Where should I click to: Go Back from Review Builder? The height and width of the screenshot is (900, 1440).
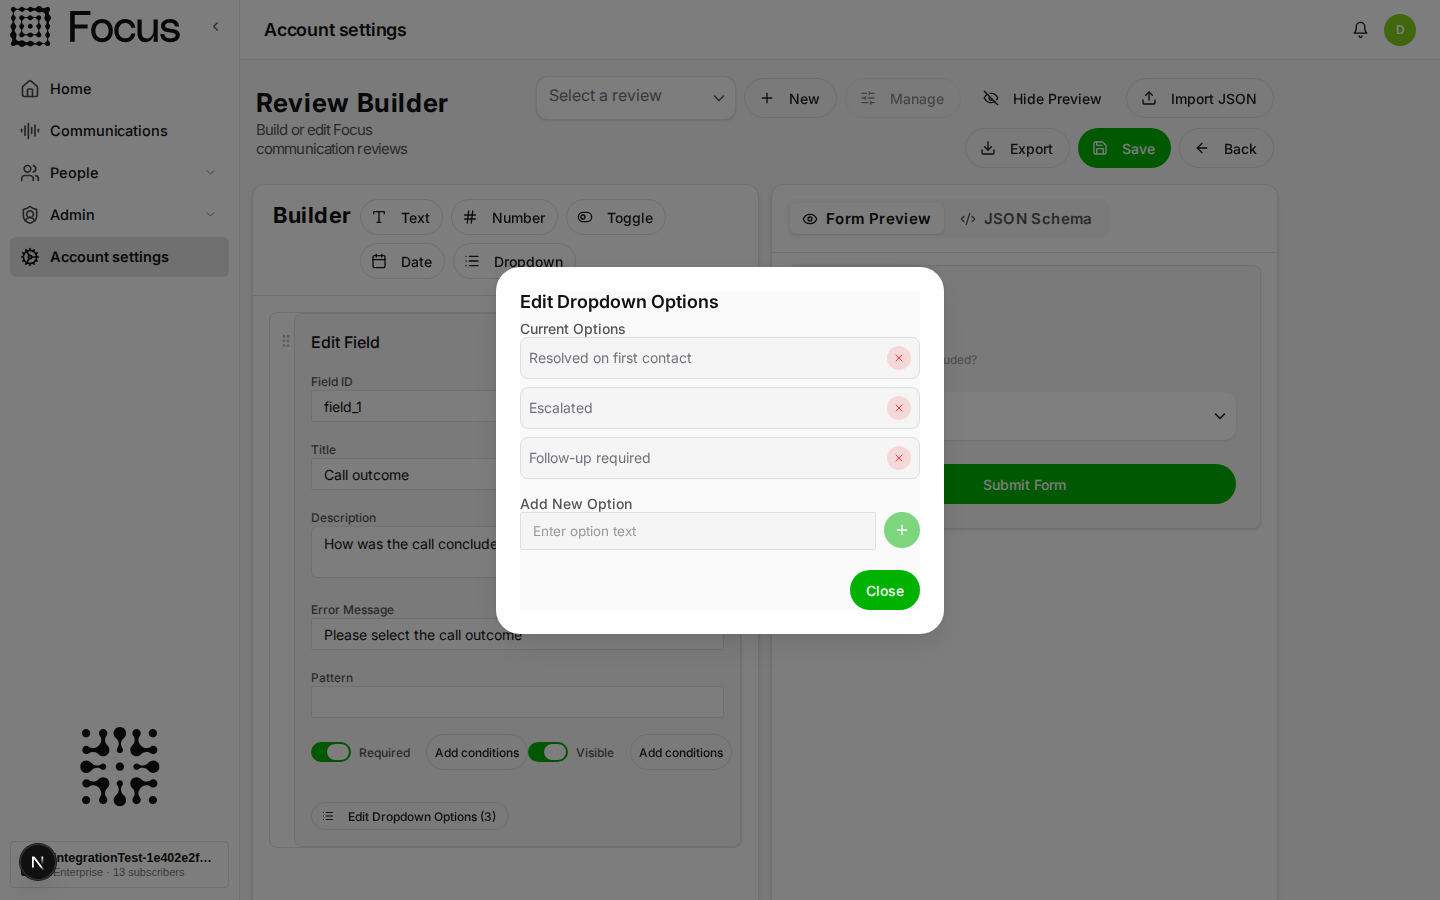click(1226, 148)
